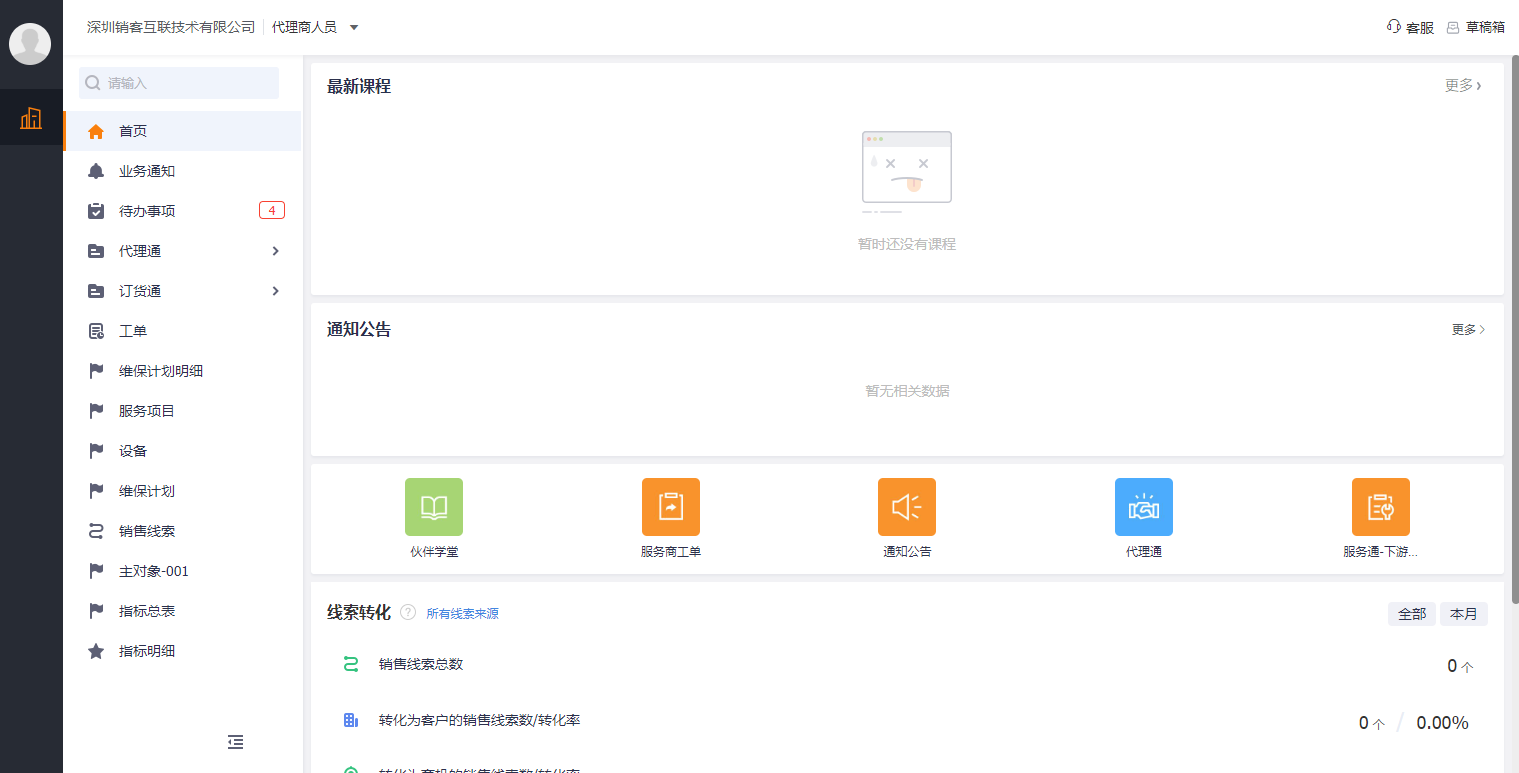
Task: Click the blue building icon beside 转化为客户
Action: (x=351, y=720)
